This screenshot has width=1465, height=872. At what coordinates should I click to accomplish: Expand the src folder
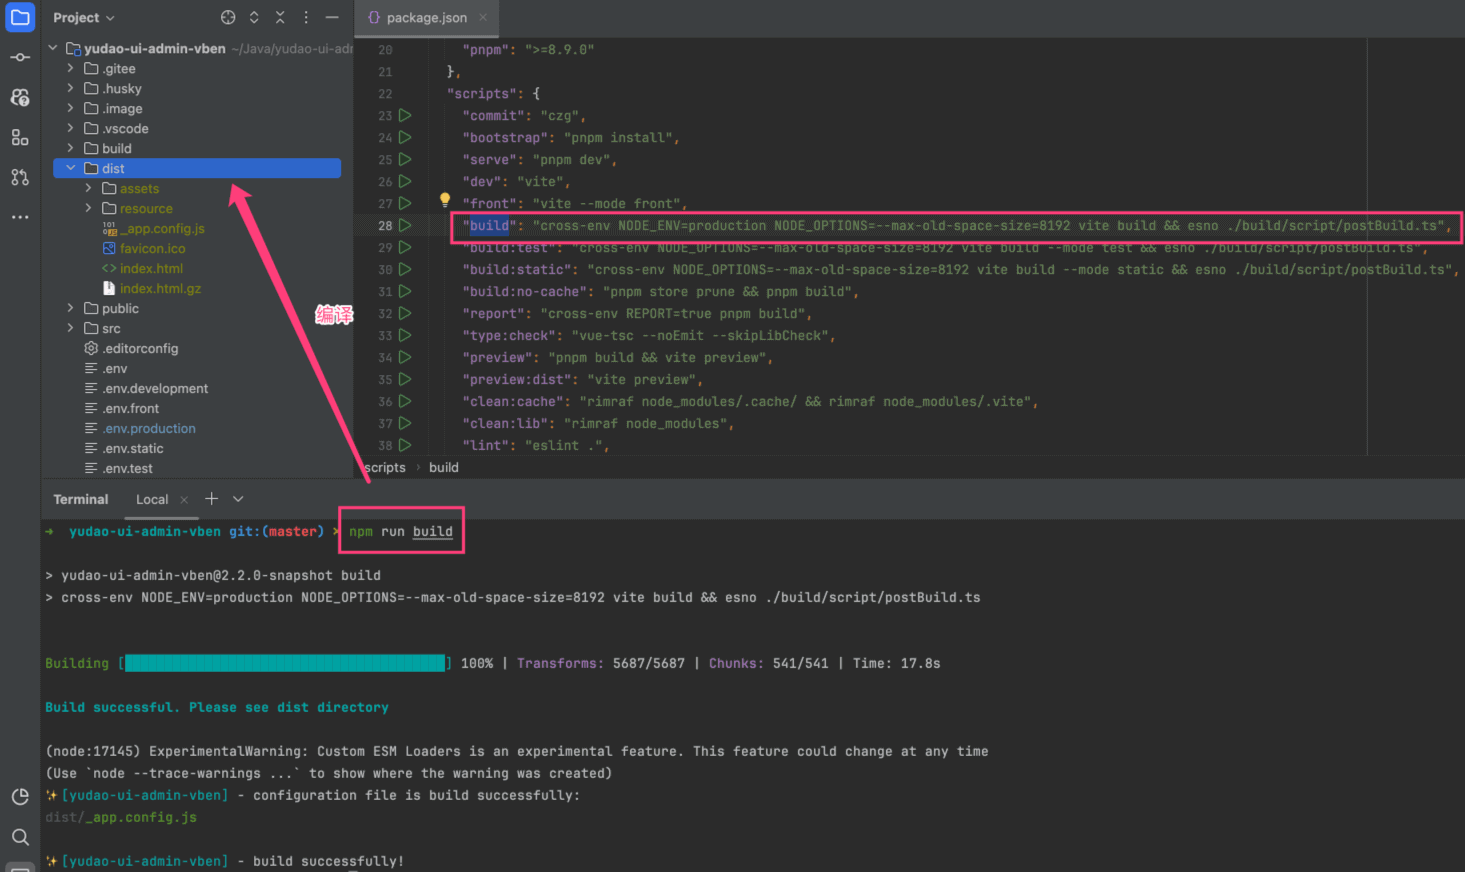[x=70, y=328]
